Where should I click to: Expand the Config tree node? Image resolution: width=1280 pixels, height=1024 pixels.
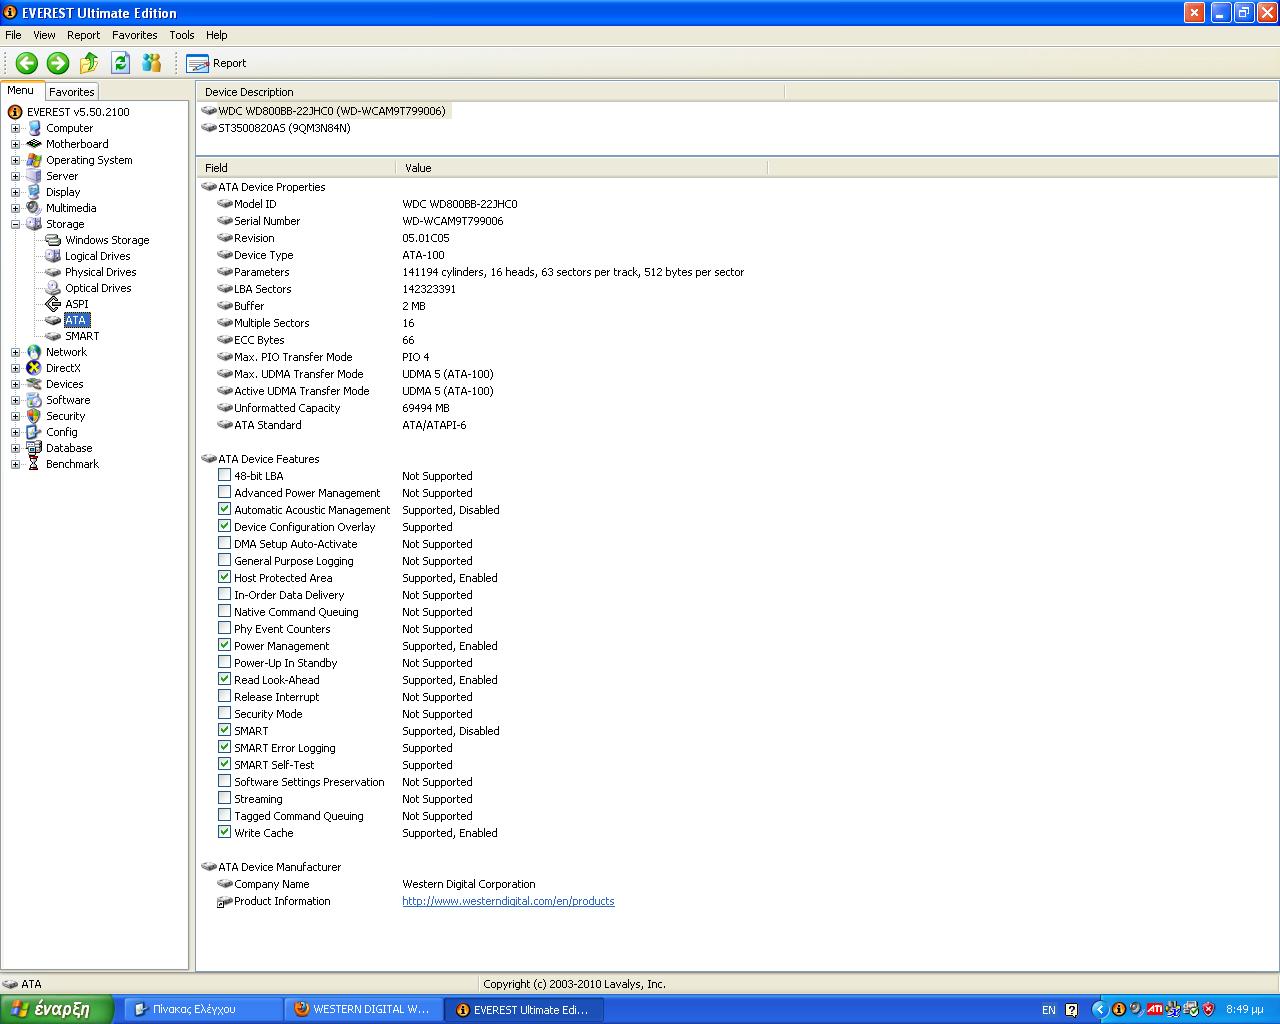tap(15, 432)
